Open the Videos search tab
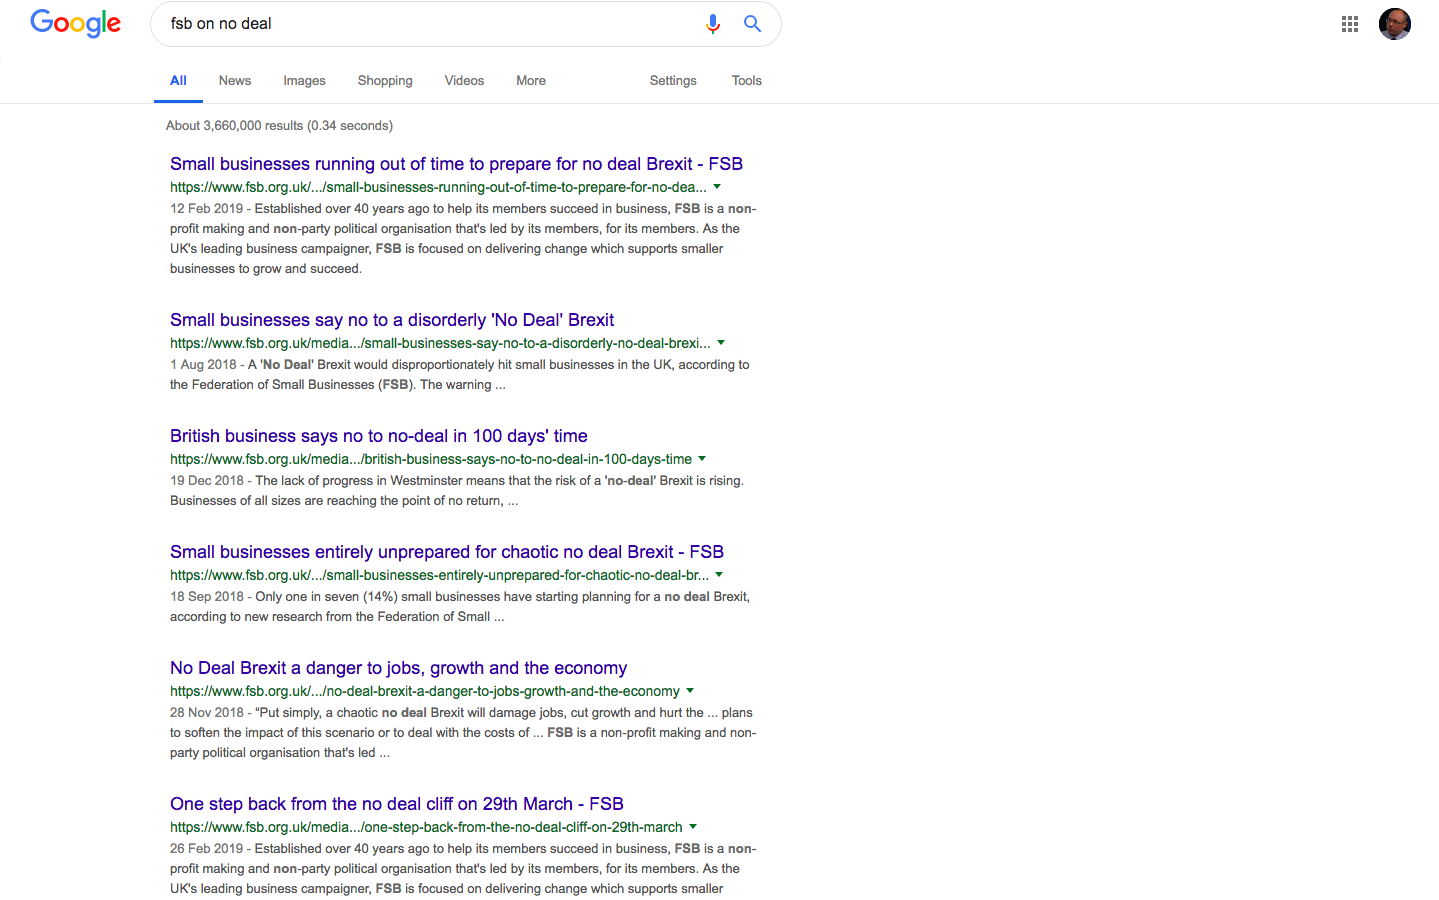Viewport: 1439px width, 900px height. pos(464,81)
